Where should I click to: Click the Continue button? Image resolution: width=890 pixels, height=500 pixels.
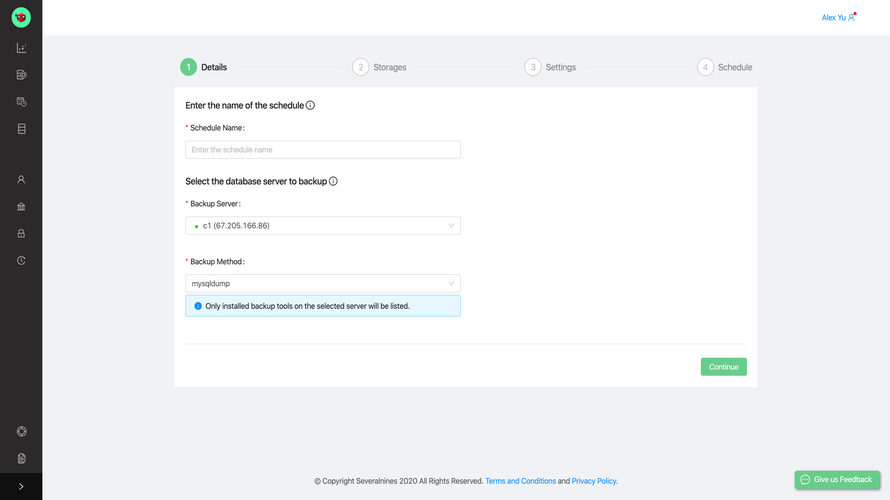pyautogui.click(x=723, y=367)
